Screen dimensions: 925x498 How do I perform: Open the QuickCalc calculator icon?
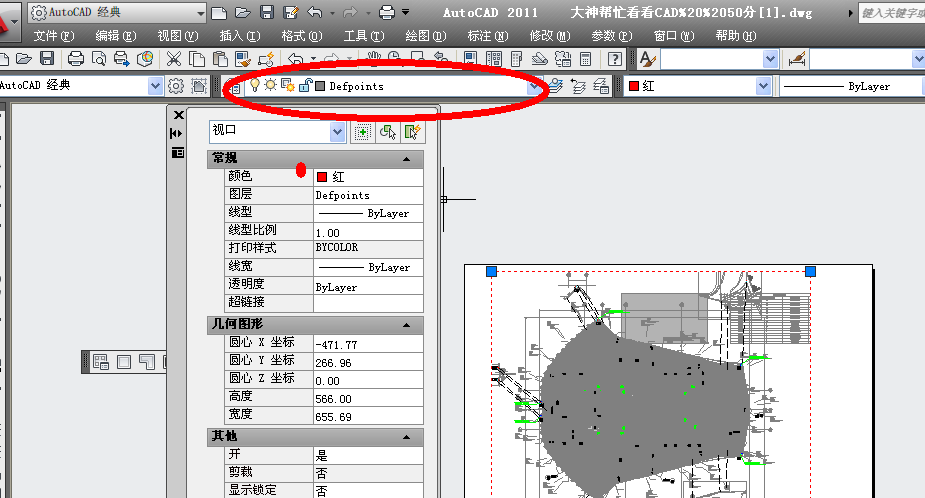(x=586, y=58)
